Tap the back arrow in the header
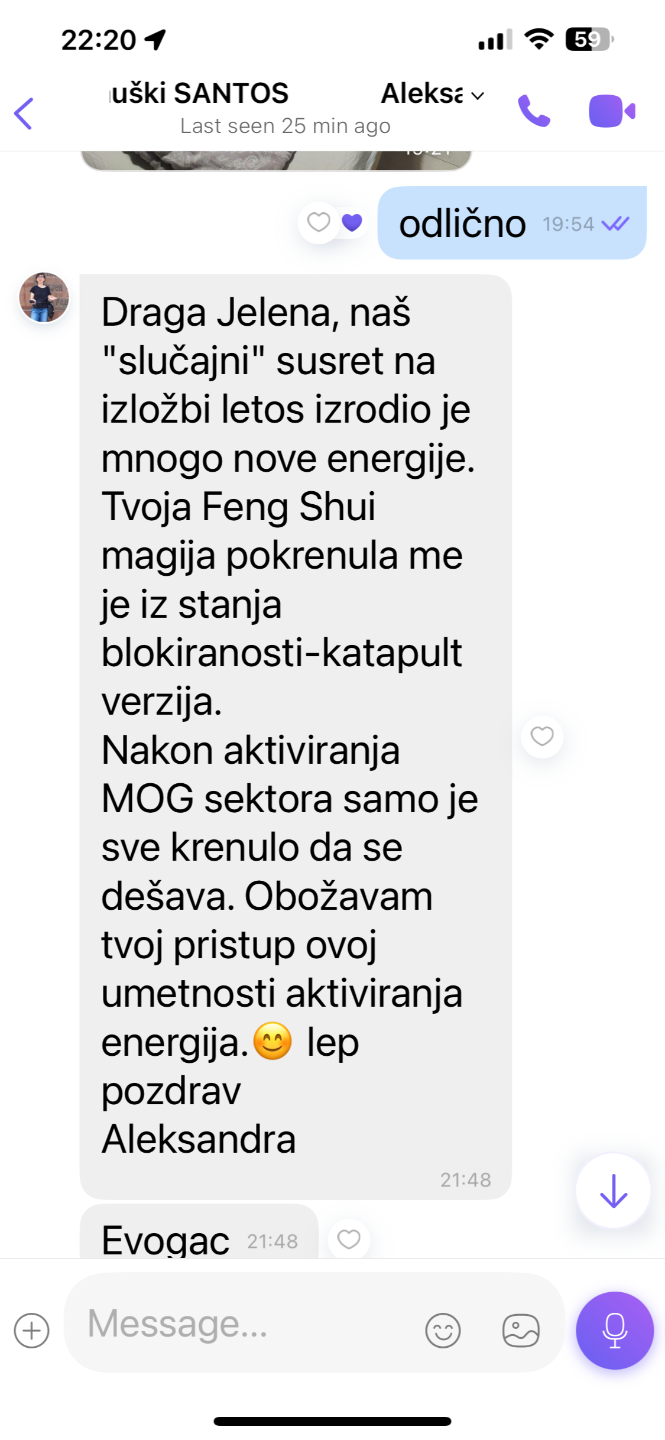The height and width of the screenshot is (1440, 665). 24,112
